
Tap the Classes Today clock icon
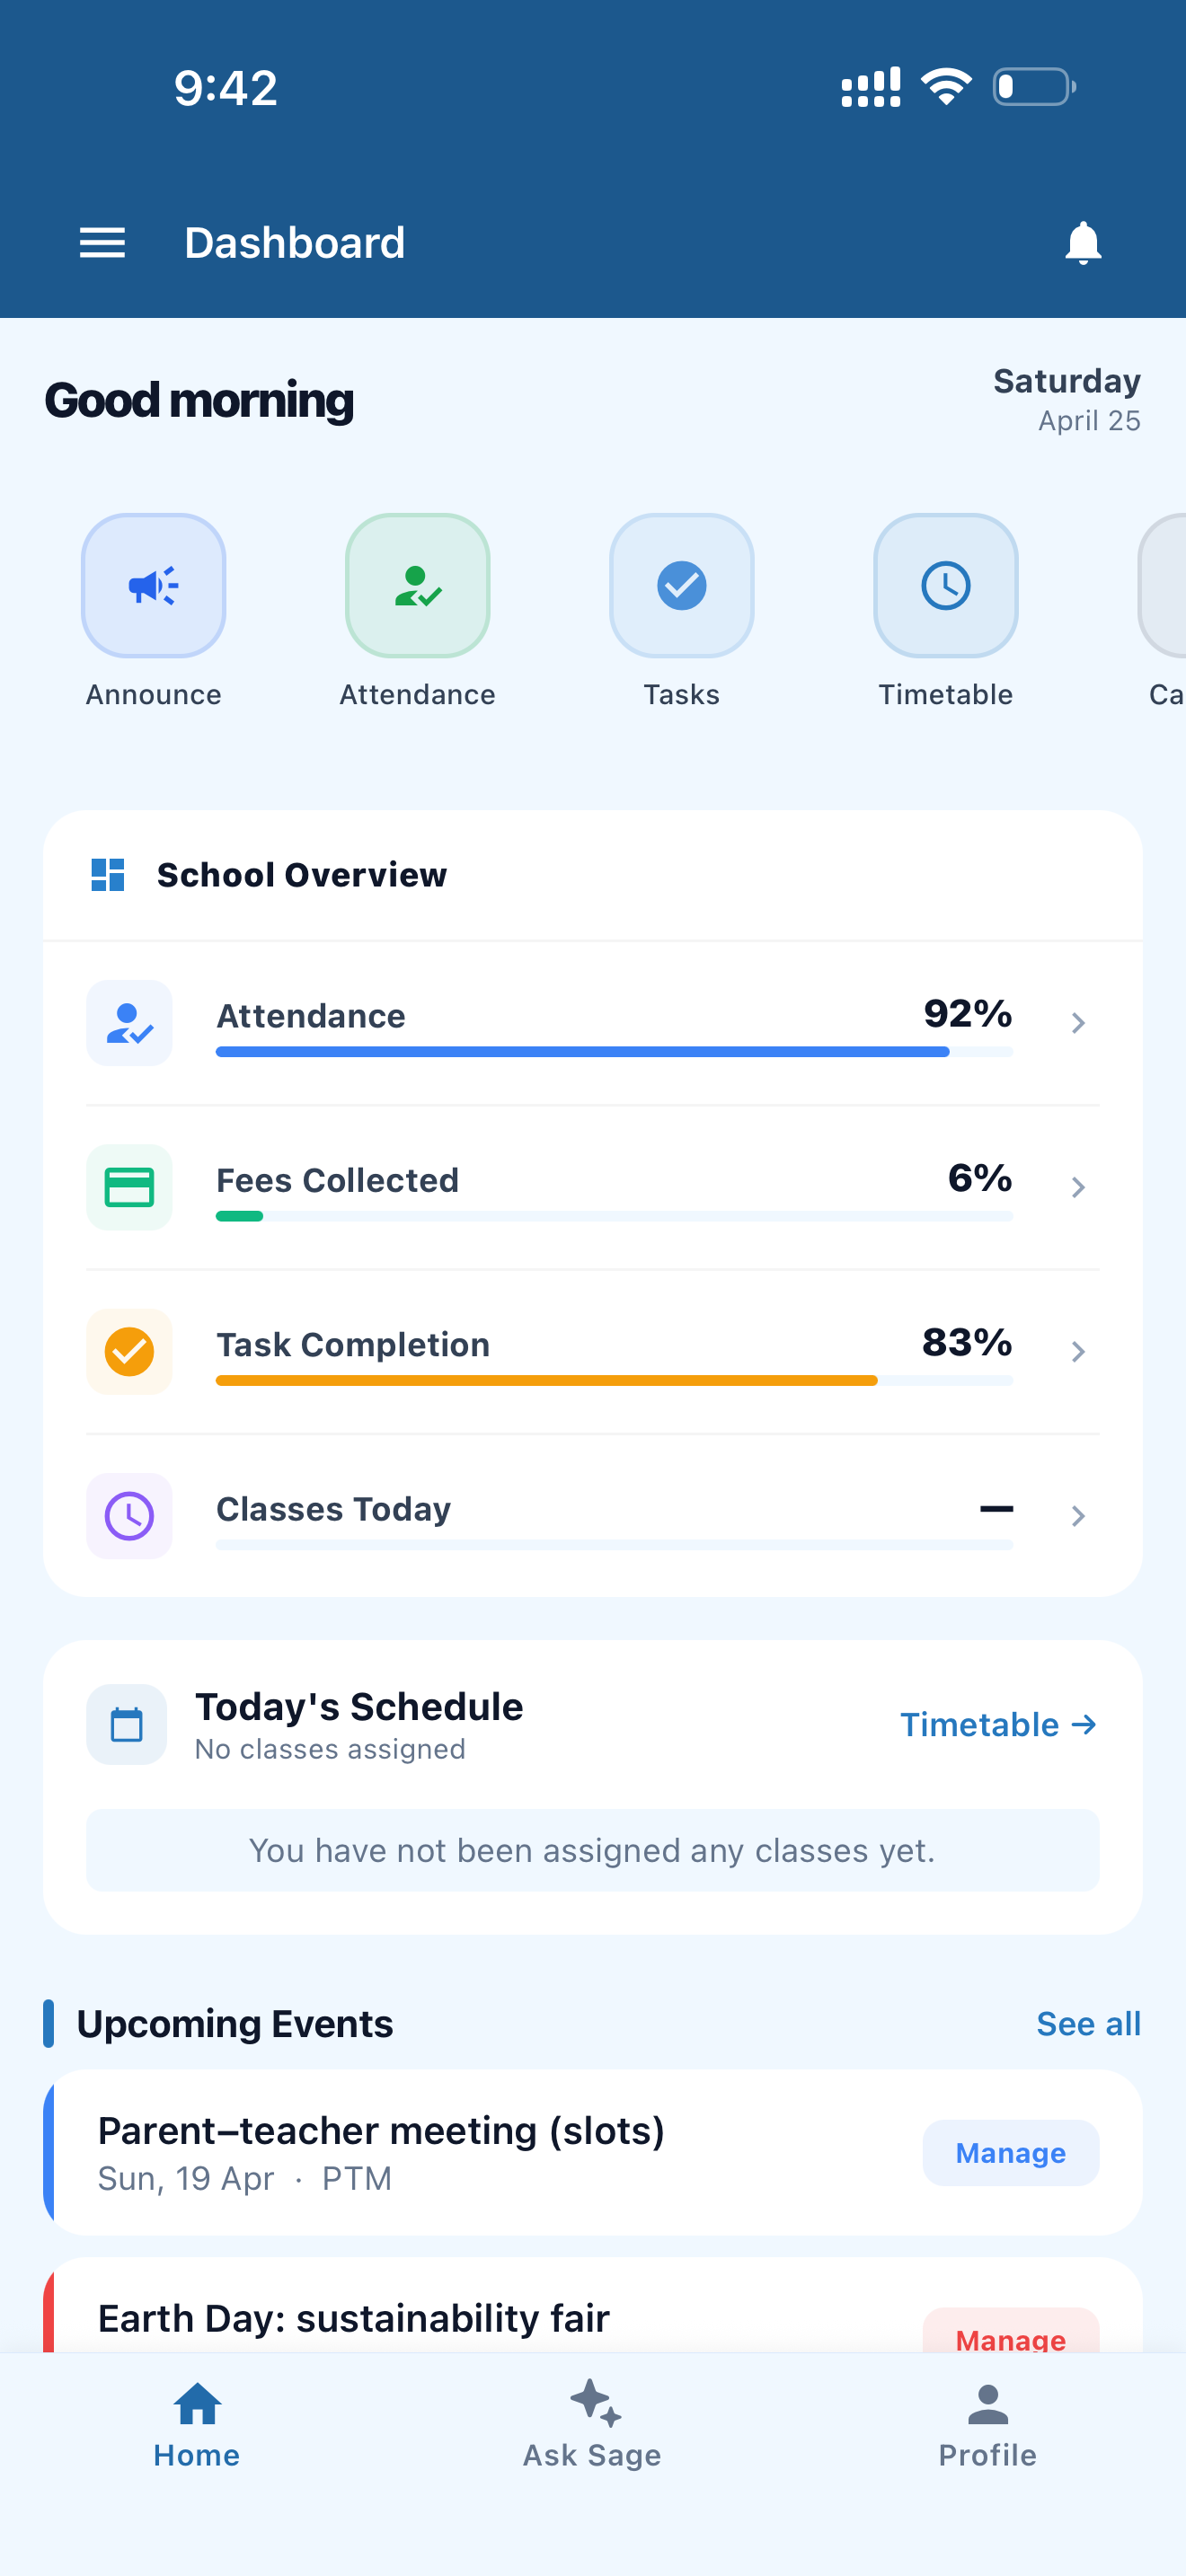tap(129, 1516)
